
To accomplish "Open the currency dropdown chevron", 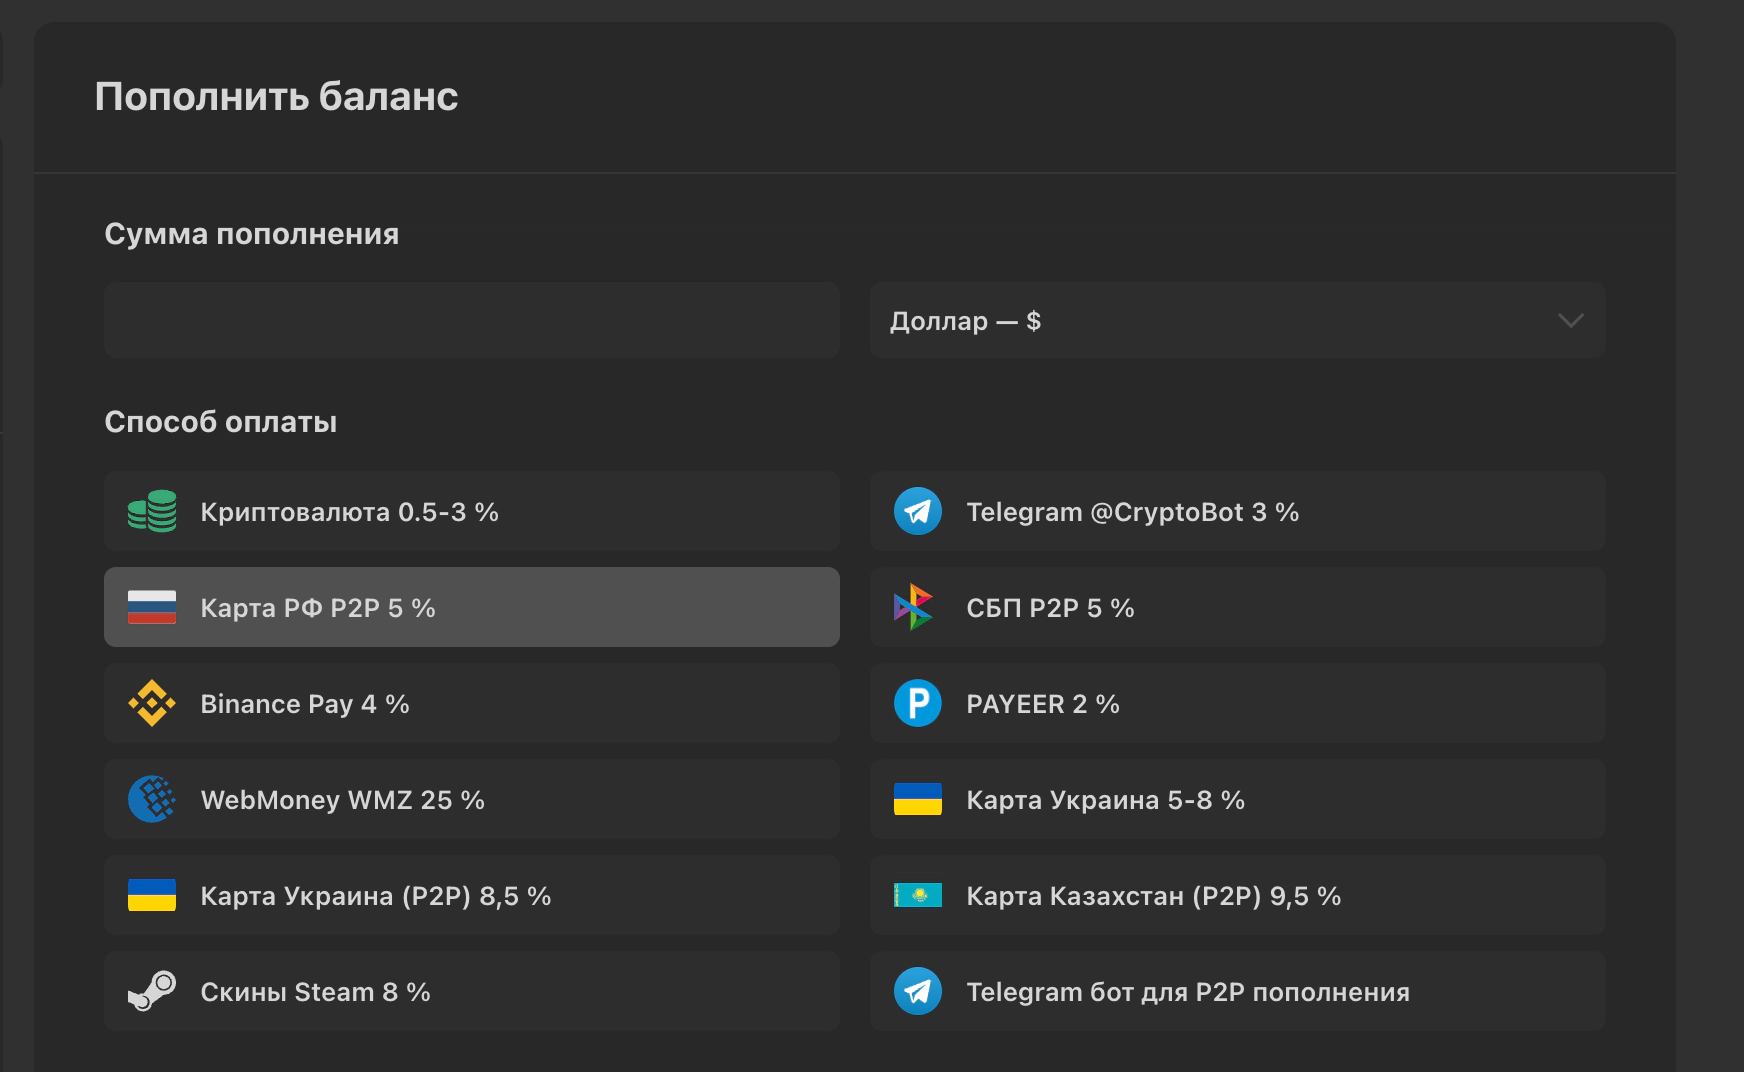I will [x=1570, y=321].
